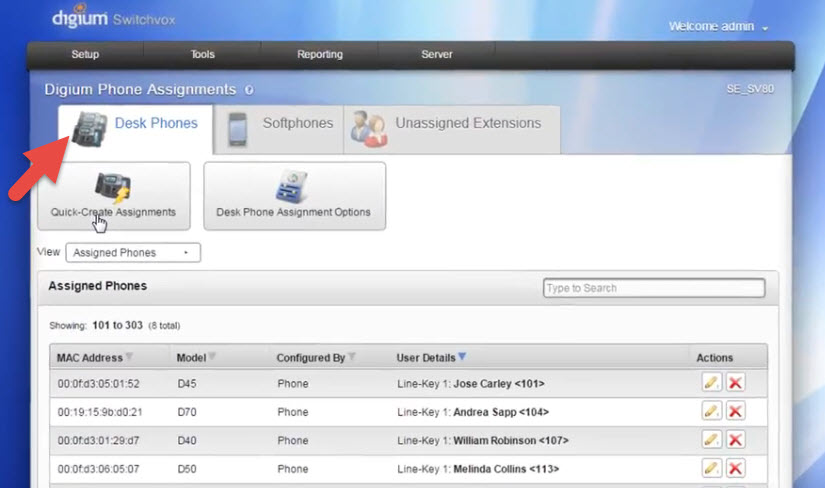Switch to the Softphones tab
Image resolution: width=825 pixels, height=488 pixels.
click(x=279, y=129)
